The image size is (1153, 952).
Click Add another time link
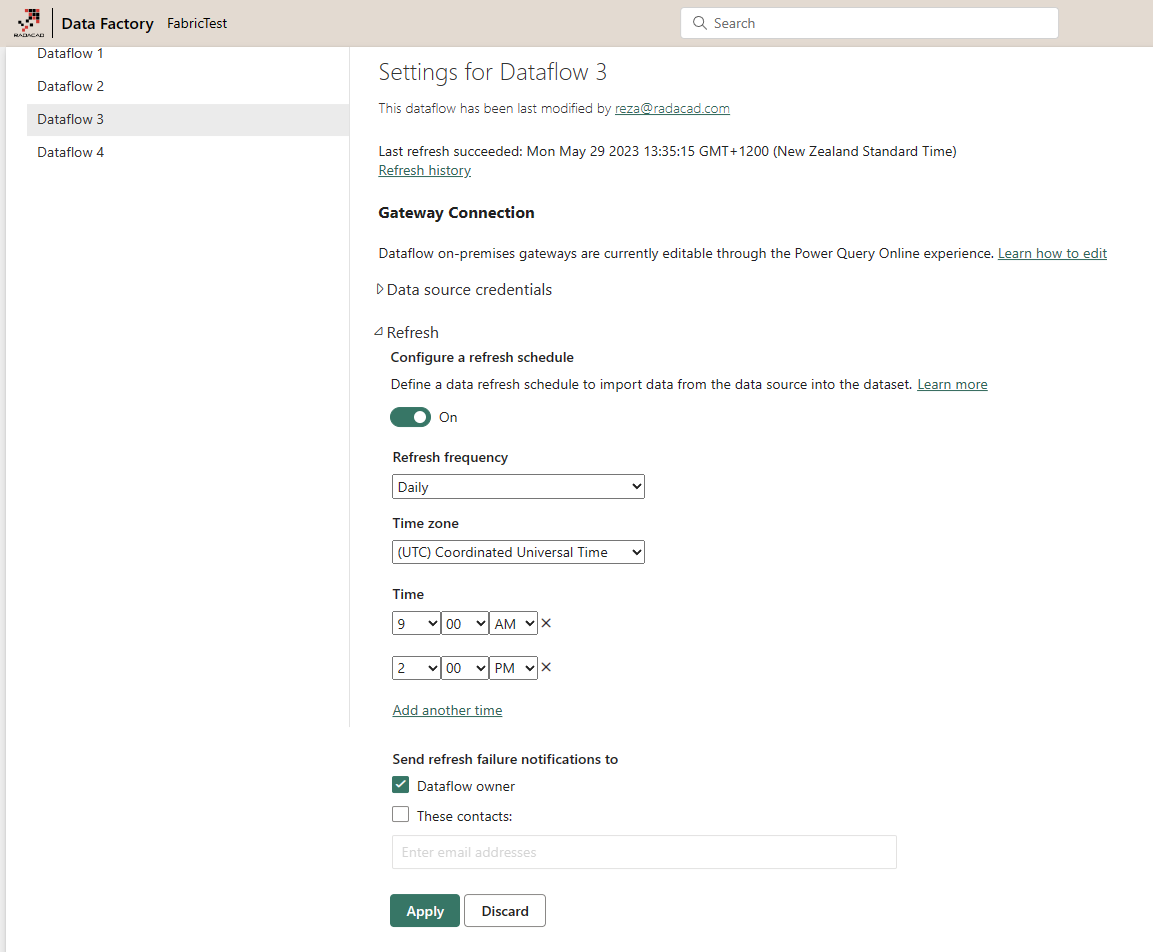point(447,710)
